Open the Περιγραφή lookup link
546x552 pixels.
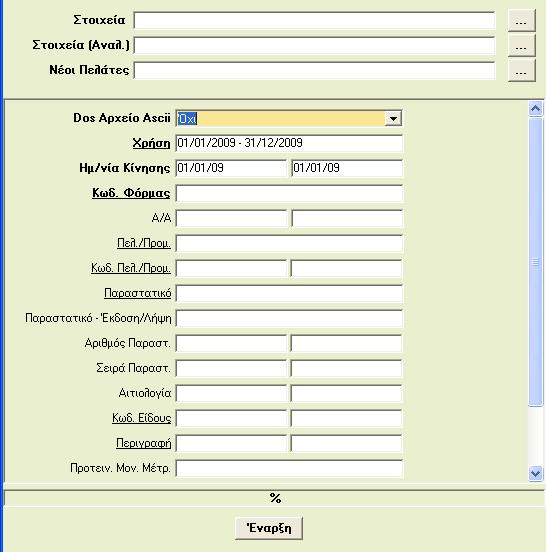pos(144,443)
